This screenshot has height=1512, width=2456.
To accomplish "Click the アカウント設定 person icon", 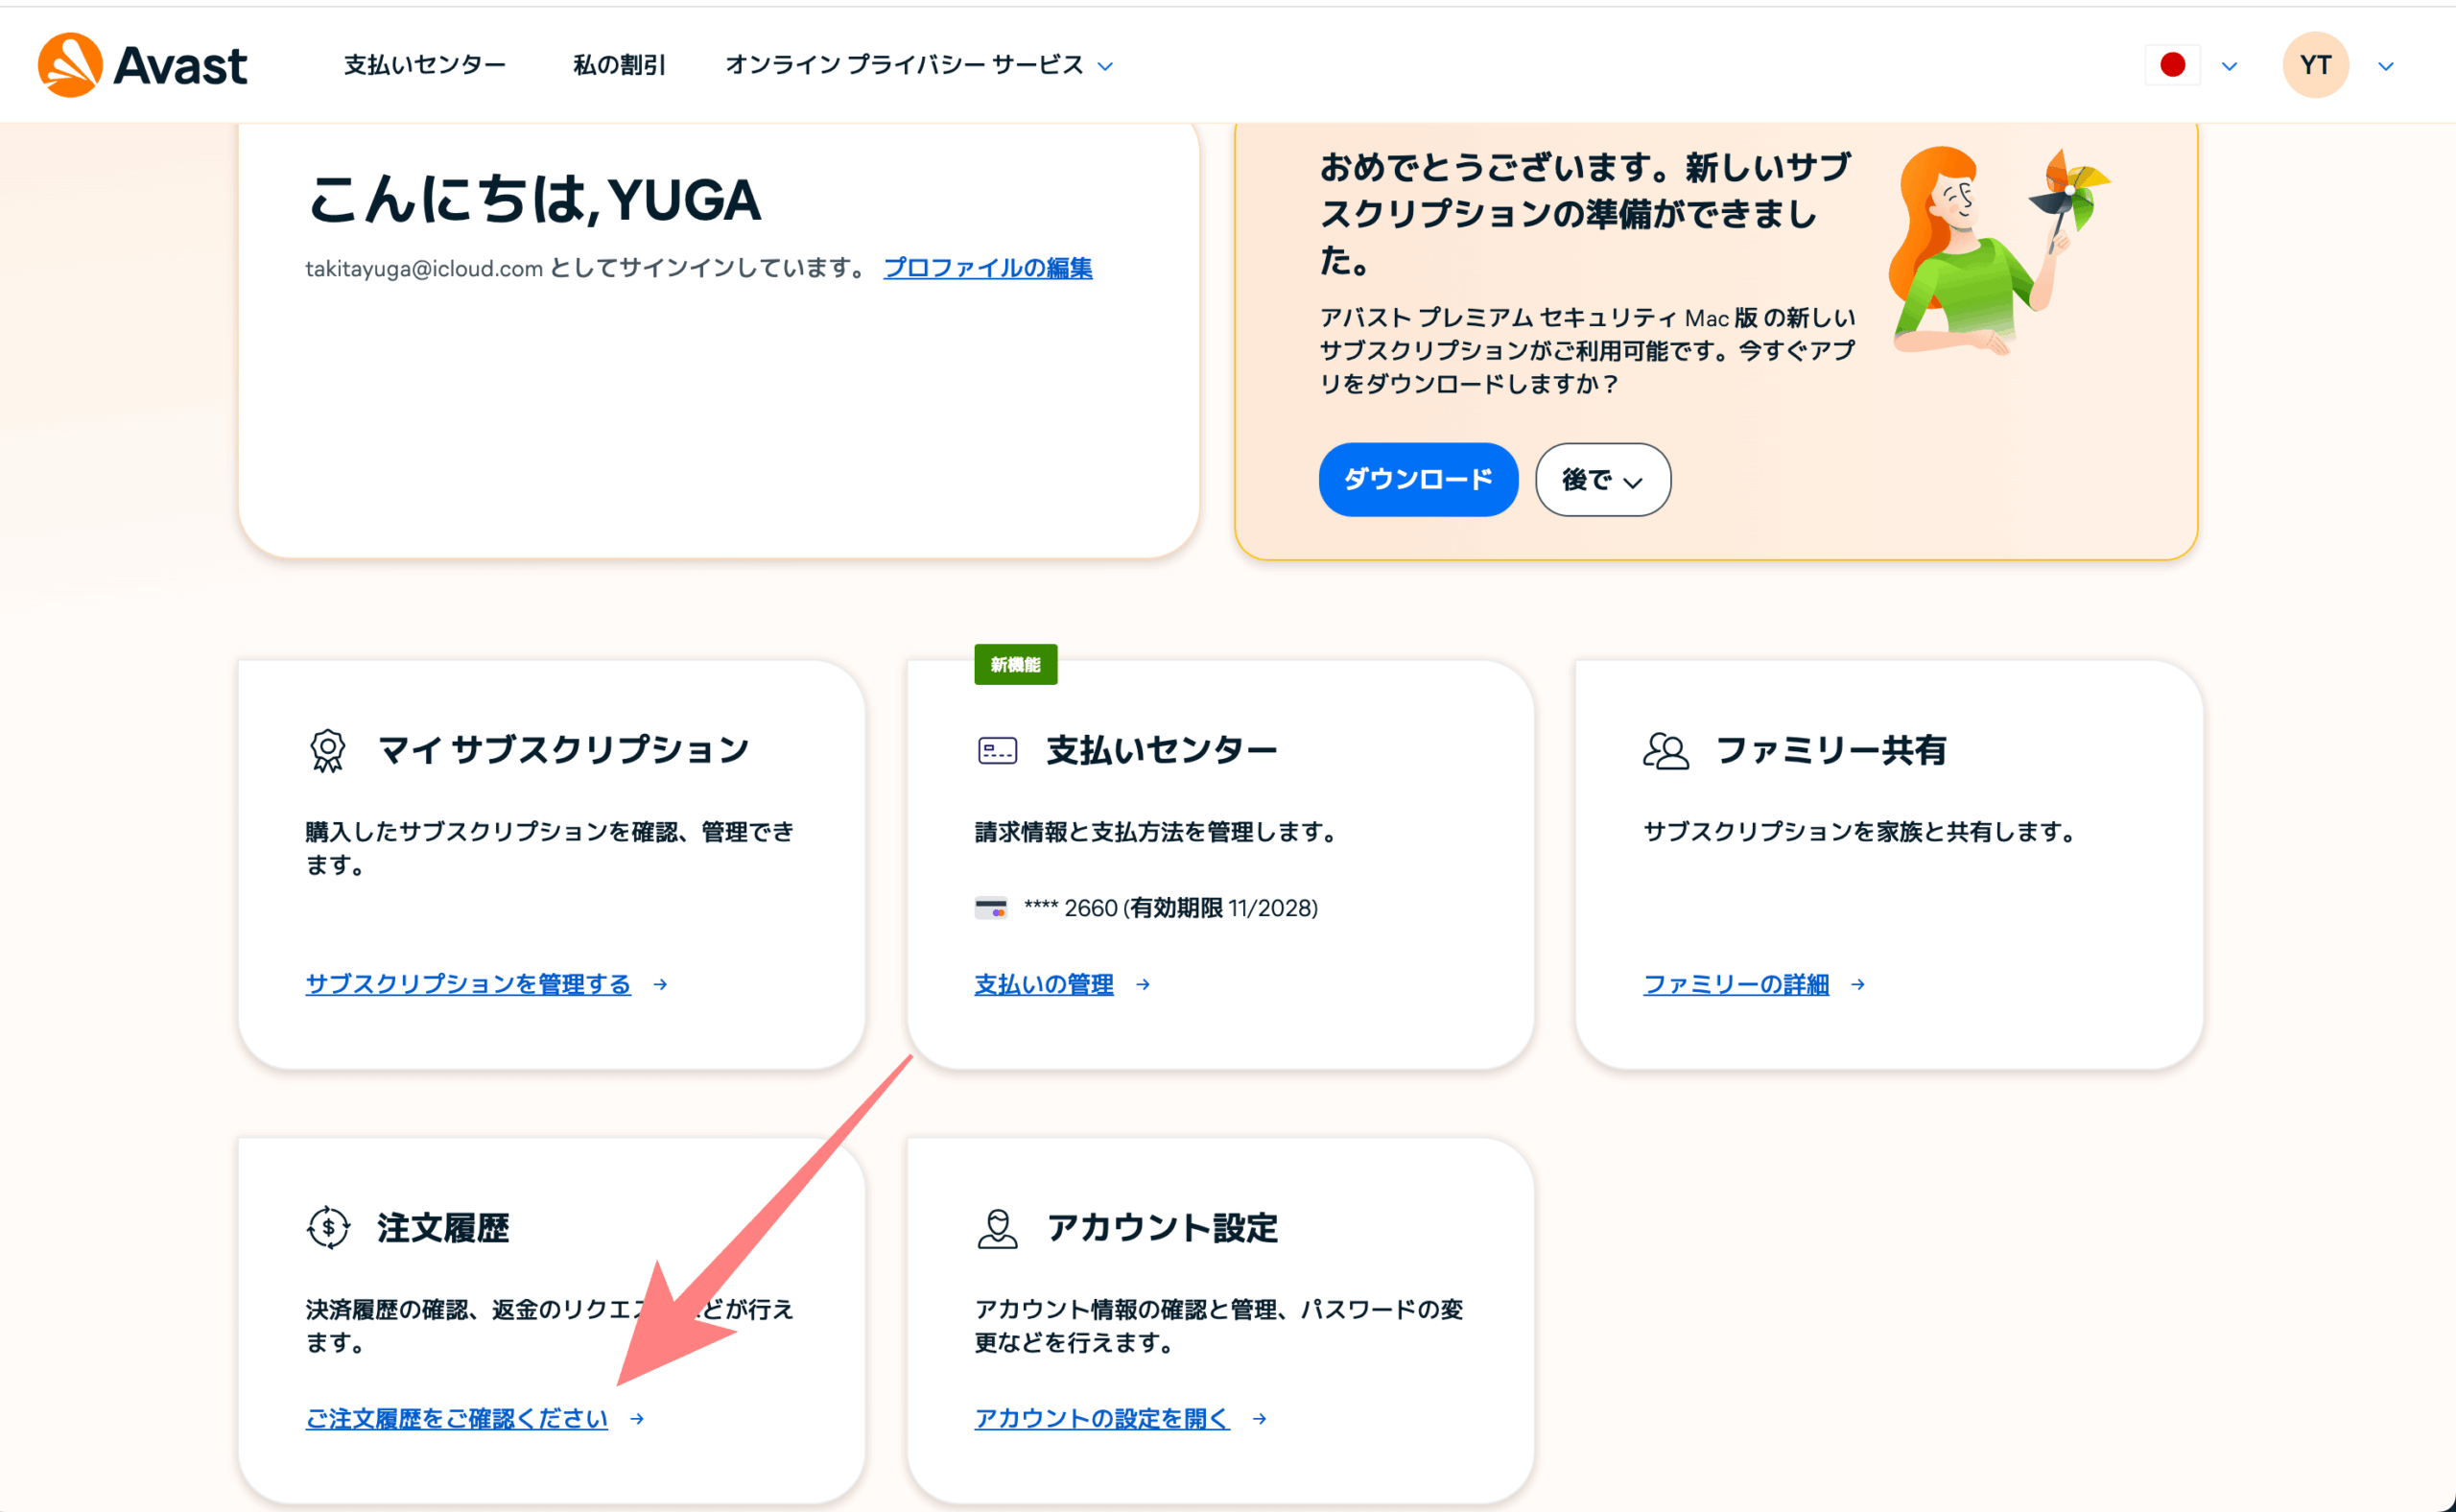I will 997,1228.
